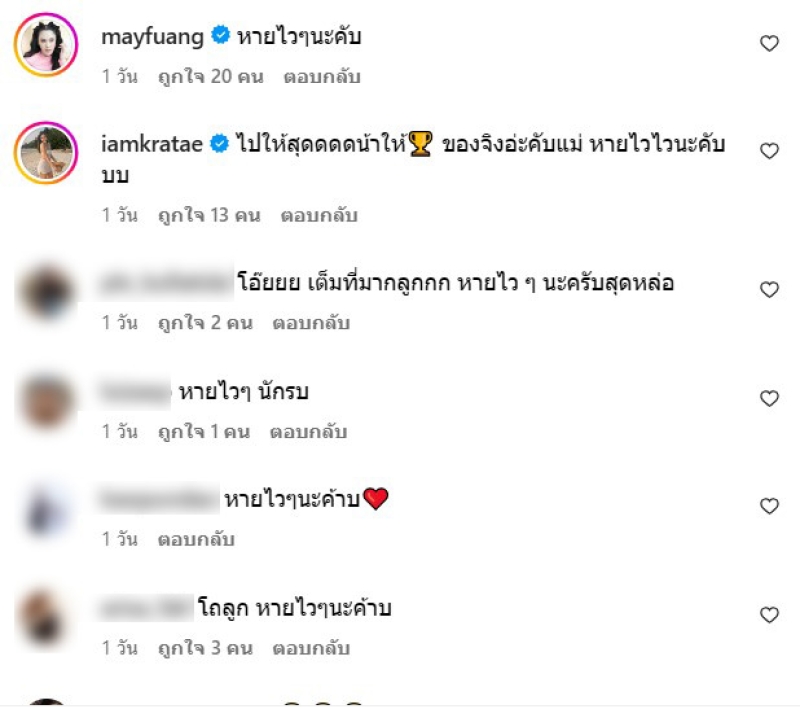View the 20 likes on mayfuang's comment
The height and width of the screenshot is (709, 800).
coord(211,77)
